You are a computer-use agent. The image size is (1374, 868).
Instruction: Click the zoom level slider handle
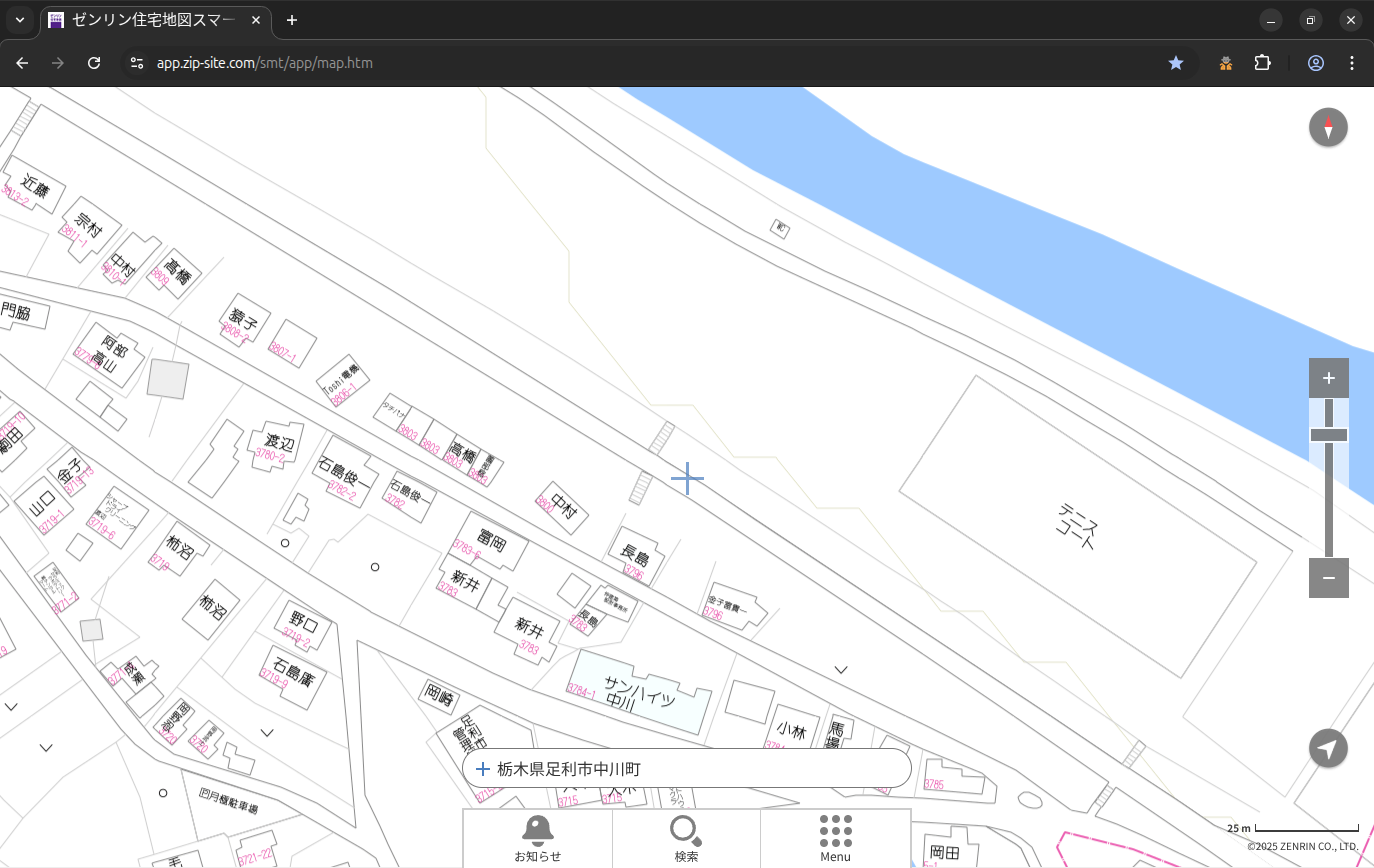click(1328, 435)
